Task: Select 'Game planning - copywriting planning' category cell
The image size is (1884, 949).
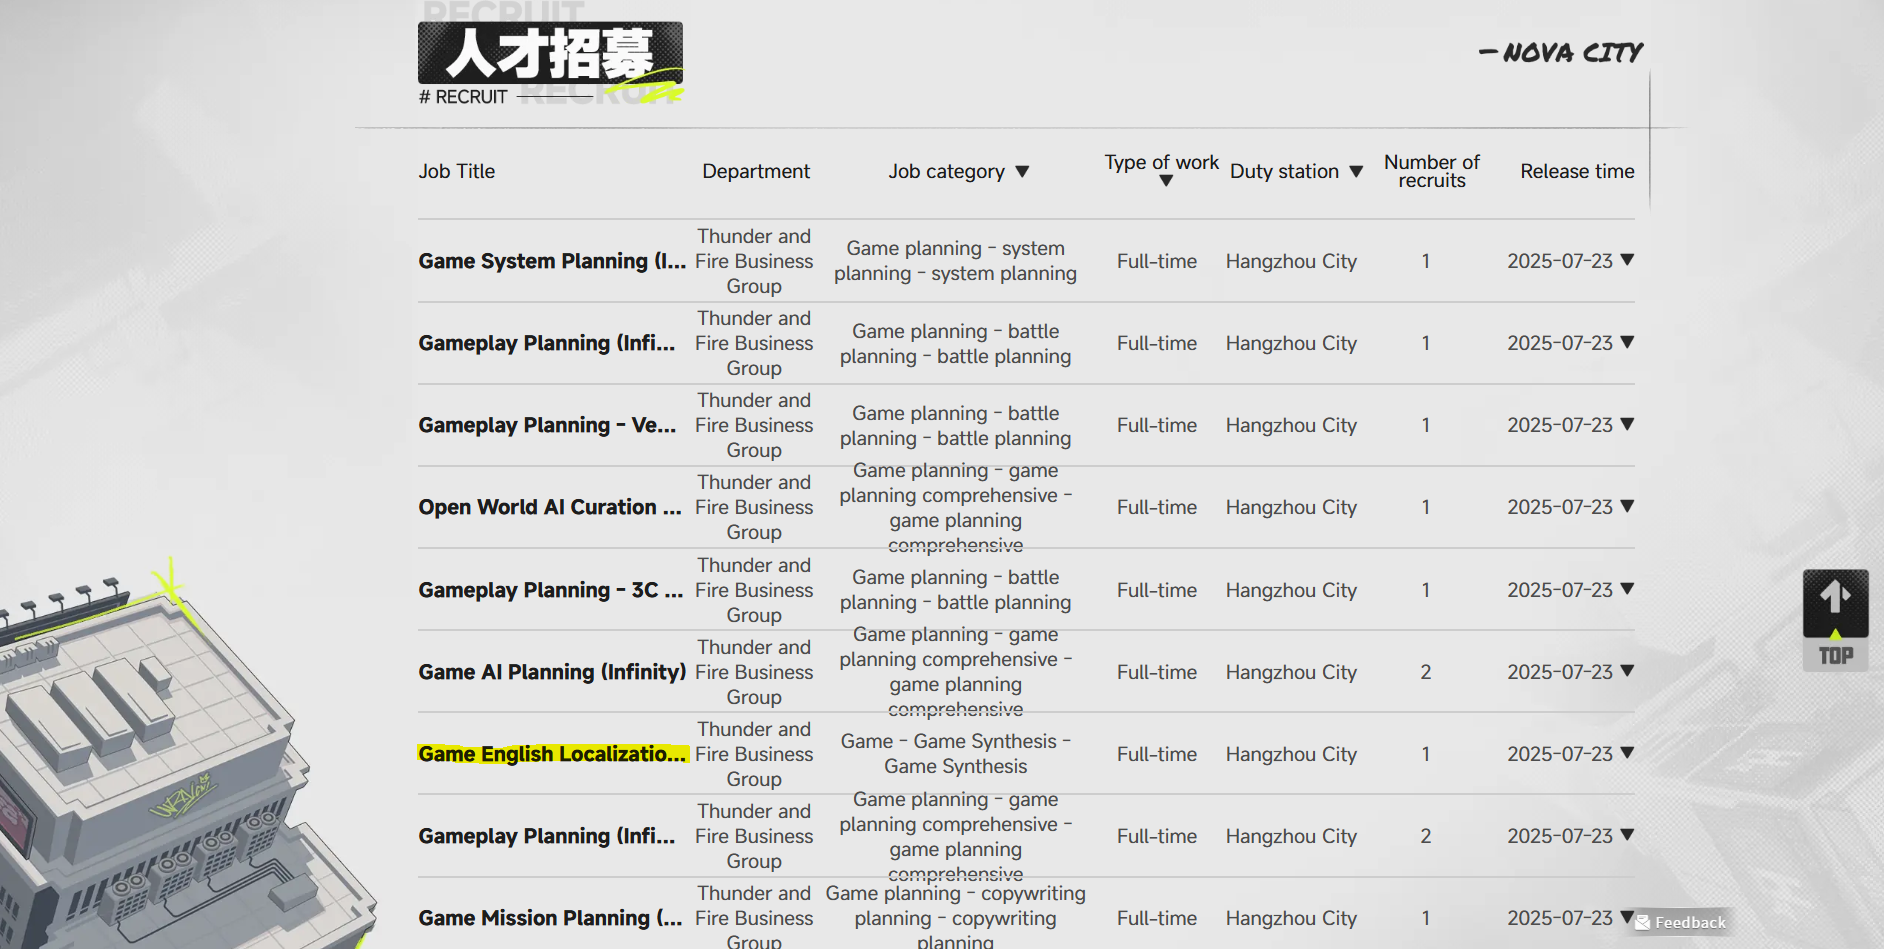Action: pos(955,918)
